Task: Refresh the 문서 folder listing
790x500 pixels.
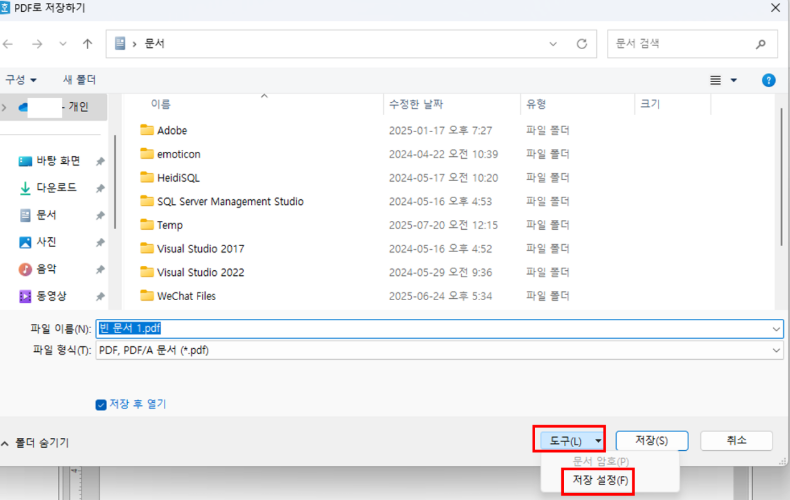Action: pyautogui.click(x=582, y=44)
